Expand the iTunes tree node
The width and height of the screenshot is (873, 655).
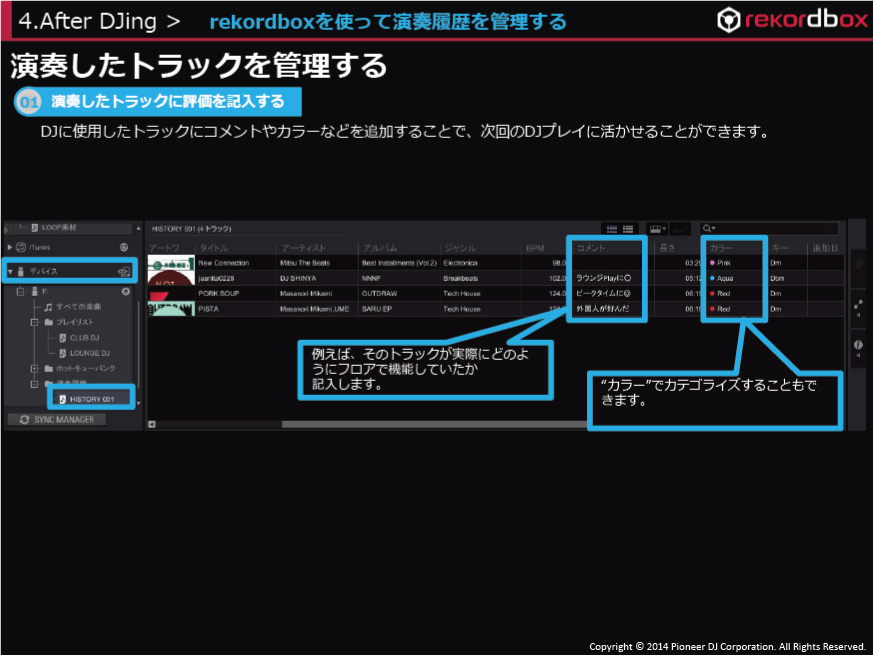pos(9,247)
